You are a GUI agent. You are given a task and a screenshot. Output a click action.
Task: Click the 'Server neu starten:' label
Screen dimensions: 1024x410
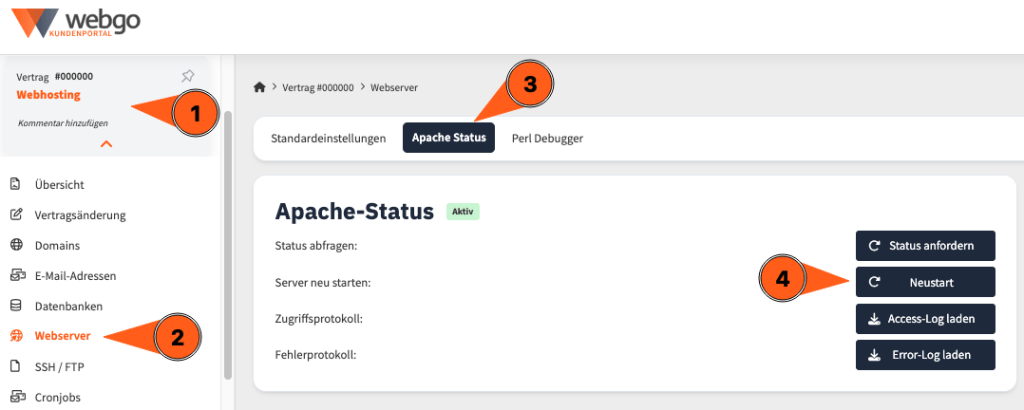coord(323,283)
